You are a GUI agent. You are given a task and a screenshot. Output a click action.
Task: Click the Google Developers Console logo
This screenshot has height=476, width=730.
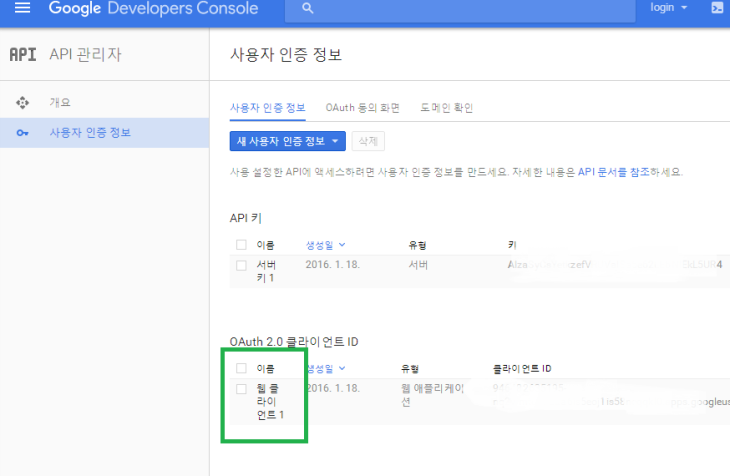(153, 9)
